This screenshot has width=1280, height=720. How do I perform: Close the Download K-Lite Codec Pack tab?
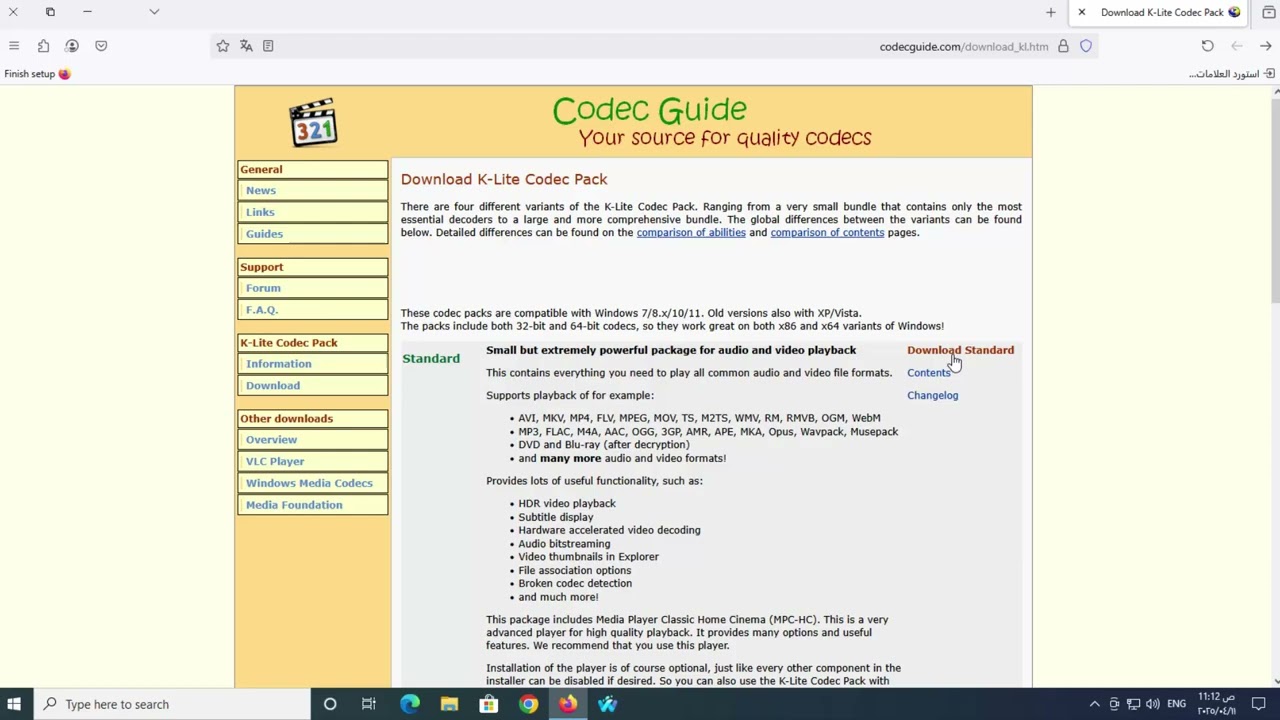pos(1082,12)
